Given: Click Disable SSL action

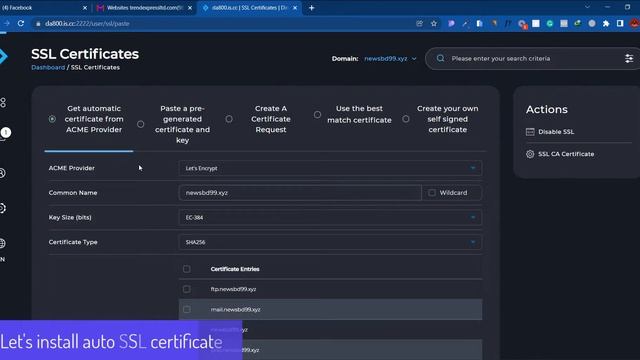Looking at the screenshot, I should click(556, 132).
